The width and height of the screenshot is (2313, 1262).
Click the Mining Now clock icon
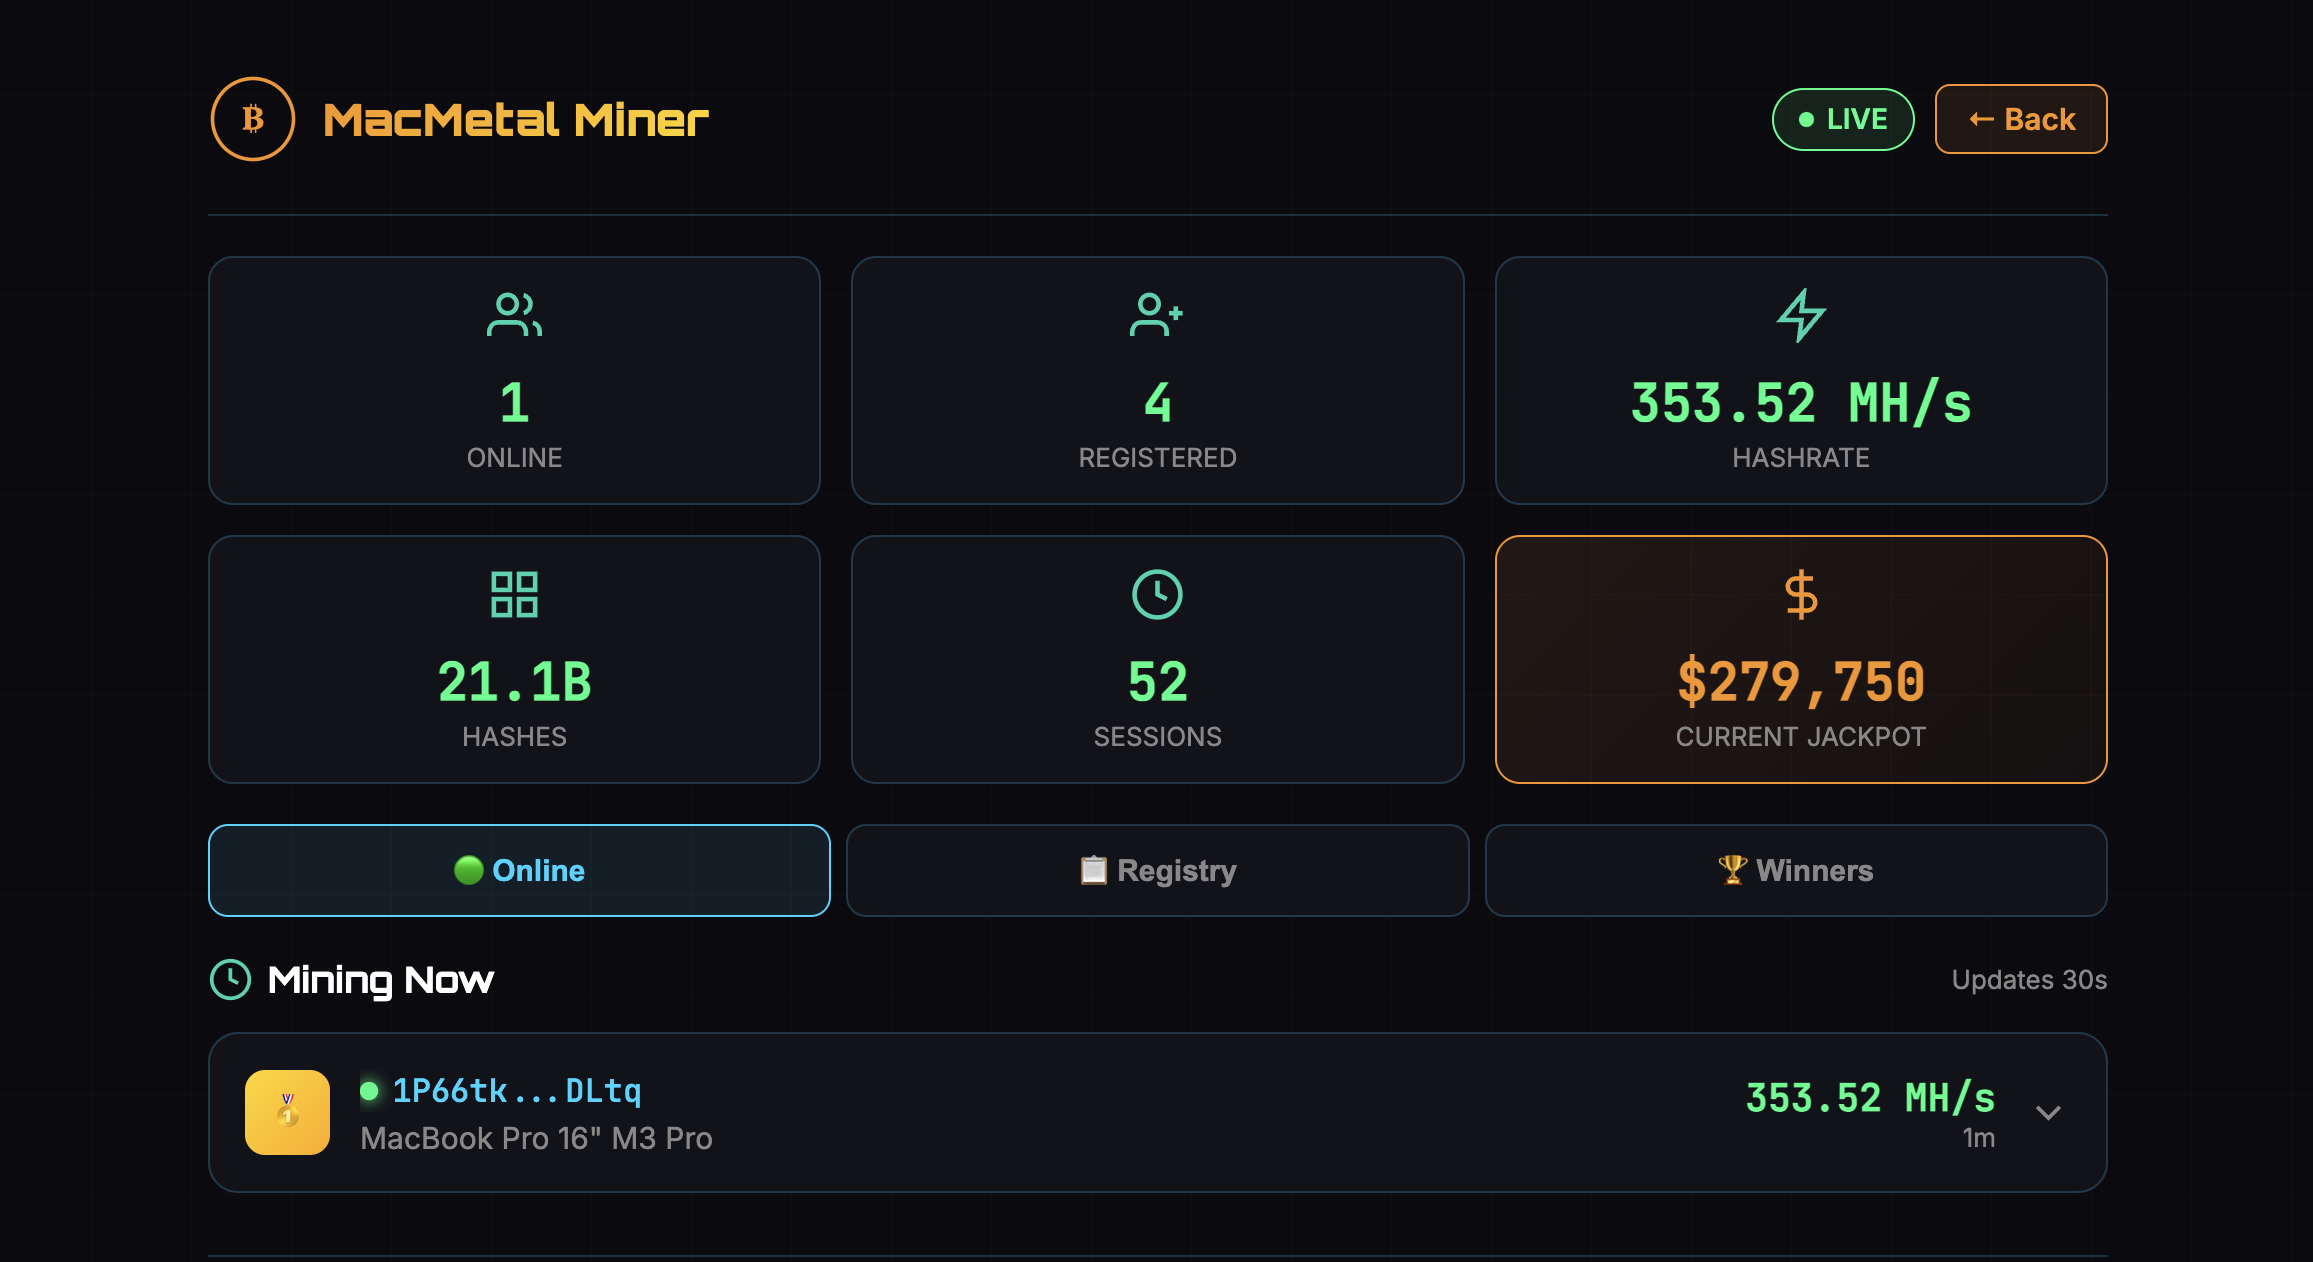(231, 979)
